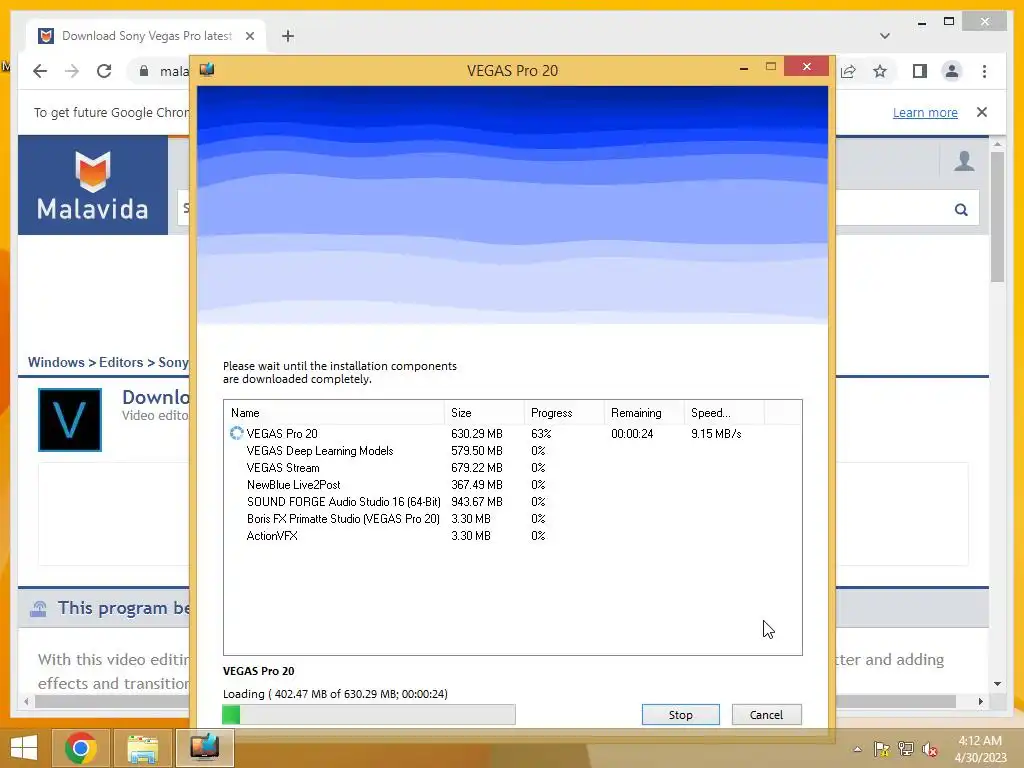Viewport: 1024px width, 768px height.
Task: Click the Name column header
Action: (334, 413)
